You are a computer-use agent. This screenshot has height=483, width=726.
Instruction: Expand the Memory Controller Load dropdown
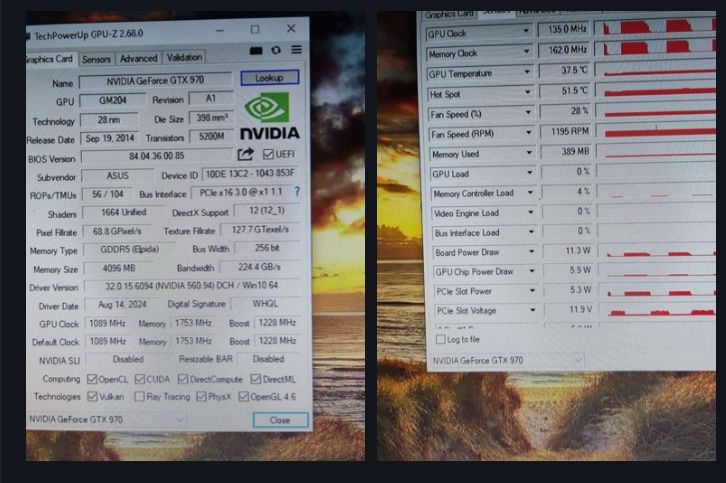[x=530, y=192]
